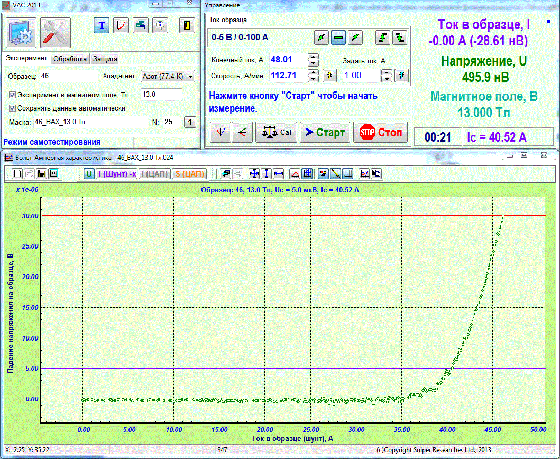
Task: Click the new blank page icon in chart toolbar
Action: pyautogui.click(x=16, y=174)
